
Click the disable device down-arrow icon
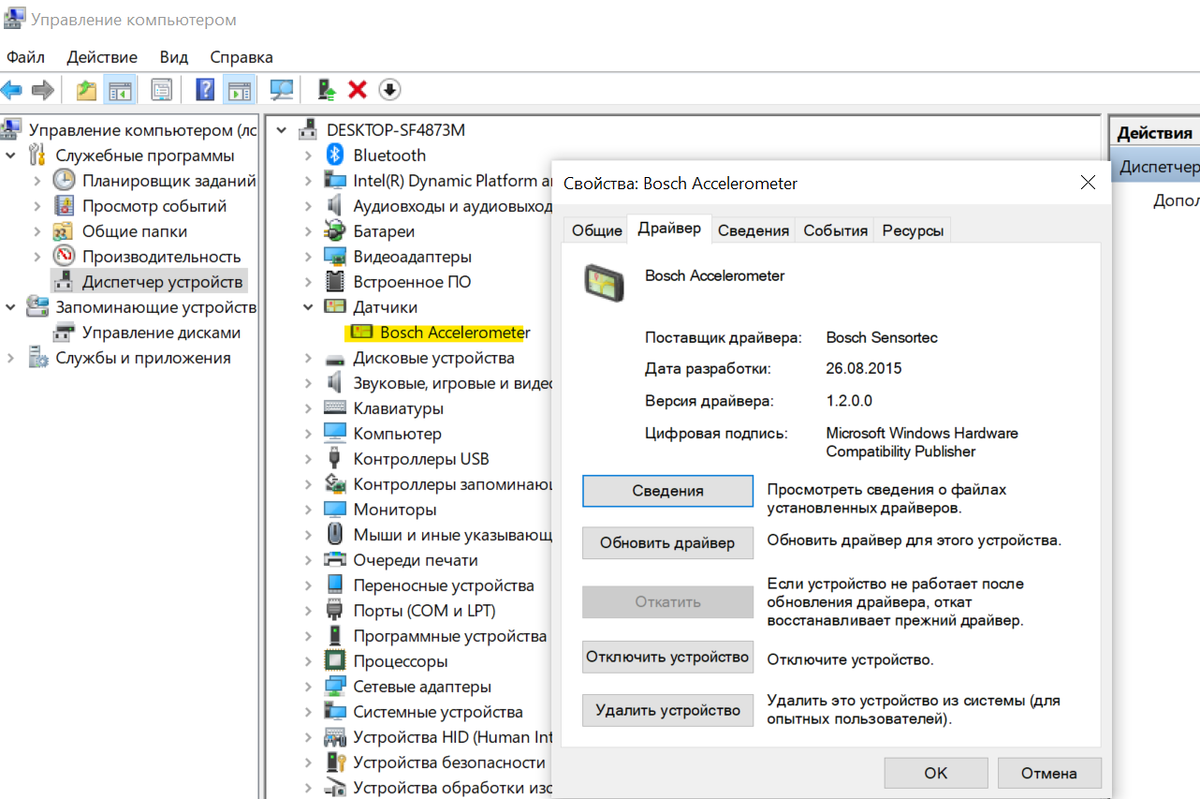(x=389, y=90)
